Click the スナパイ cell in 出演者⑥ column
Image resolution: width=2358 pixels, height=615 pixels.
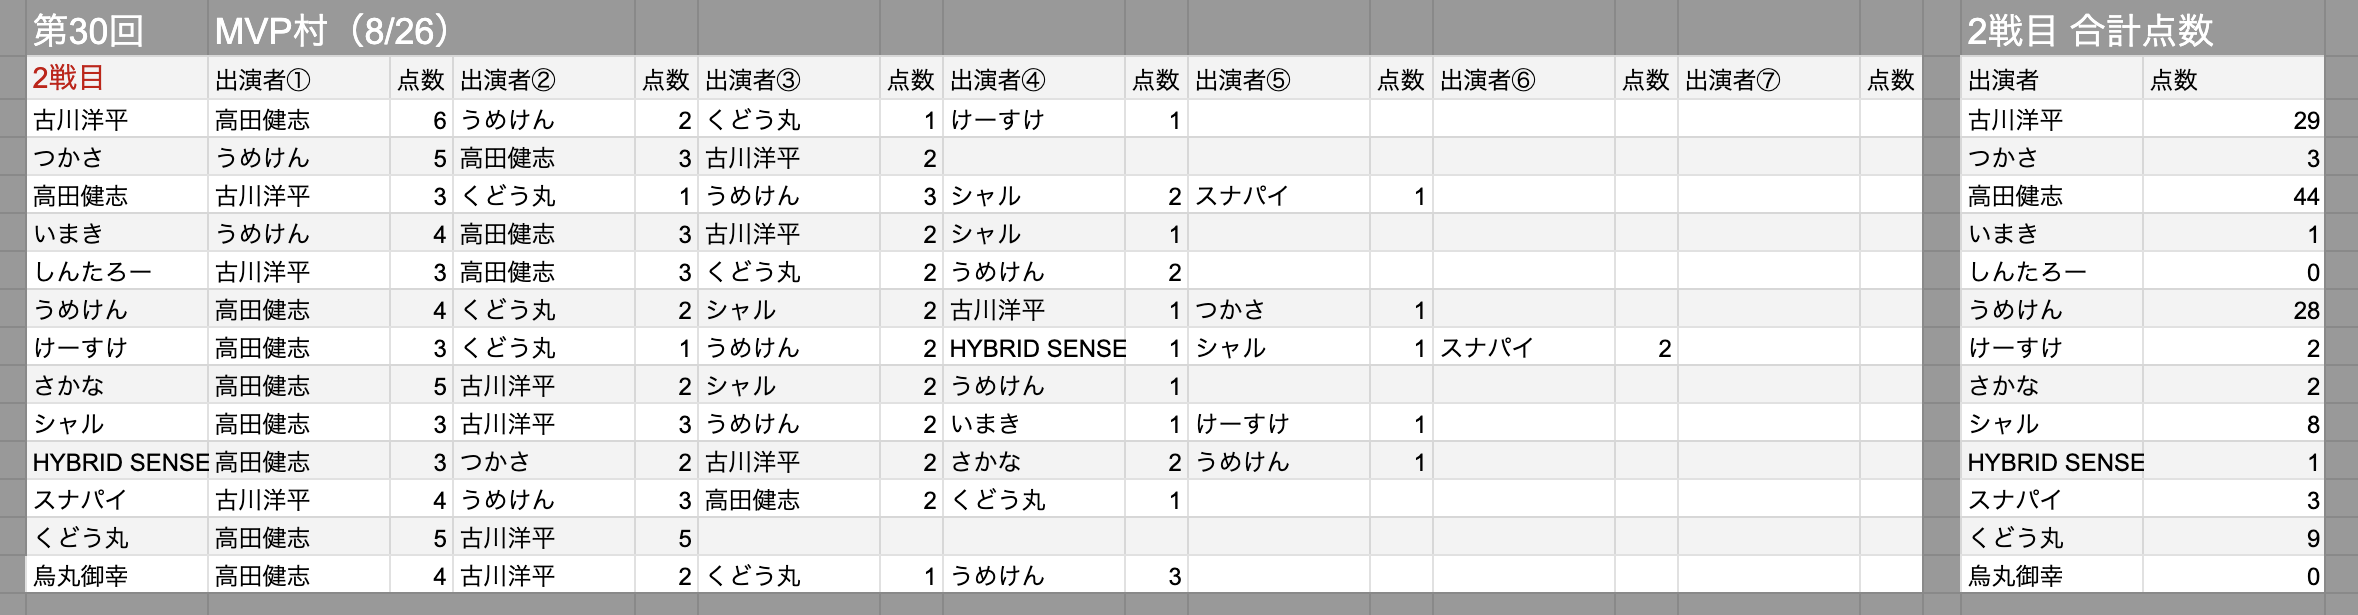pos(1524,348)
